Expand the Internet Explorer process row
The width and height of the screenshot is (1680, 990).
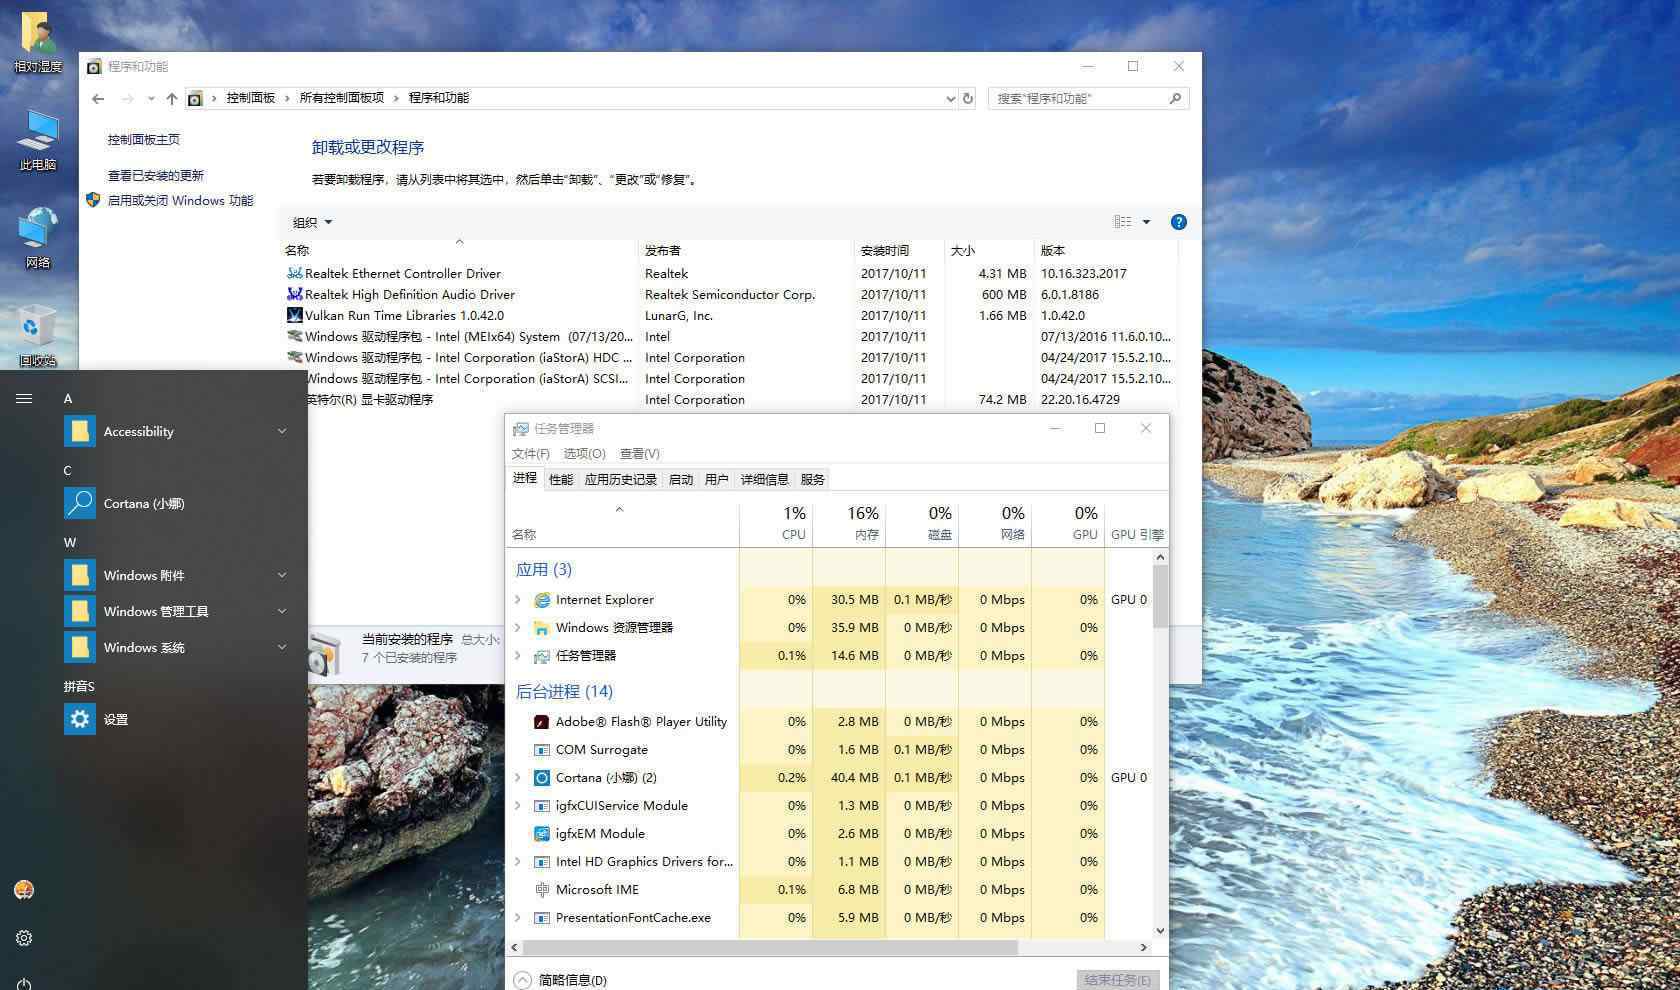tap(518, 600)
